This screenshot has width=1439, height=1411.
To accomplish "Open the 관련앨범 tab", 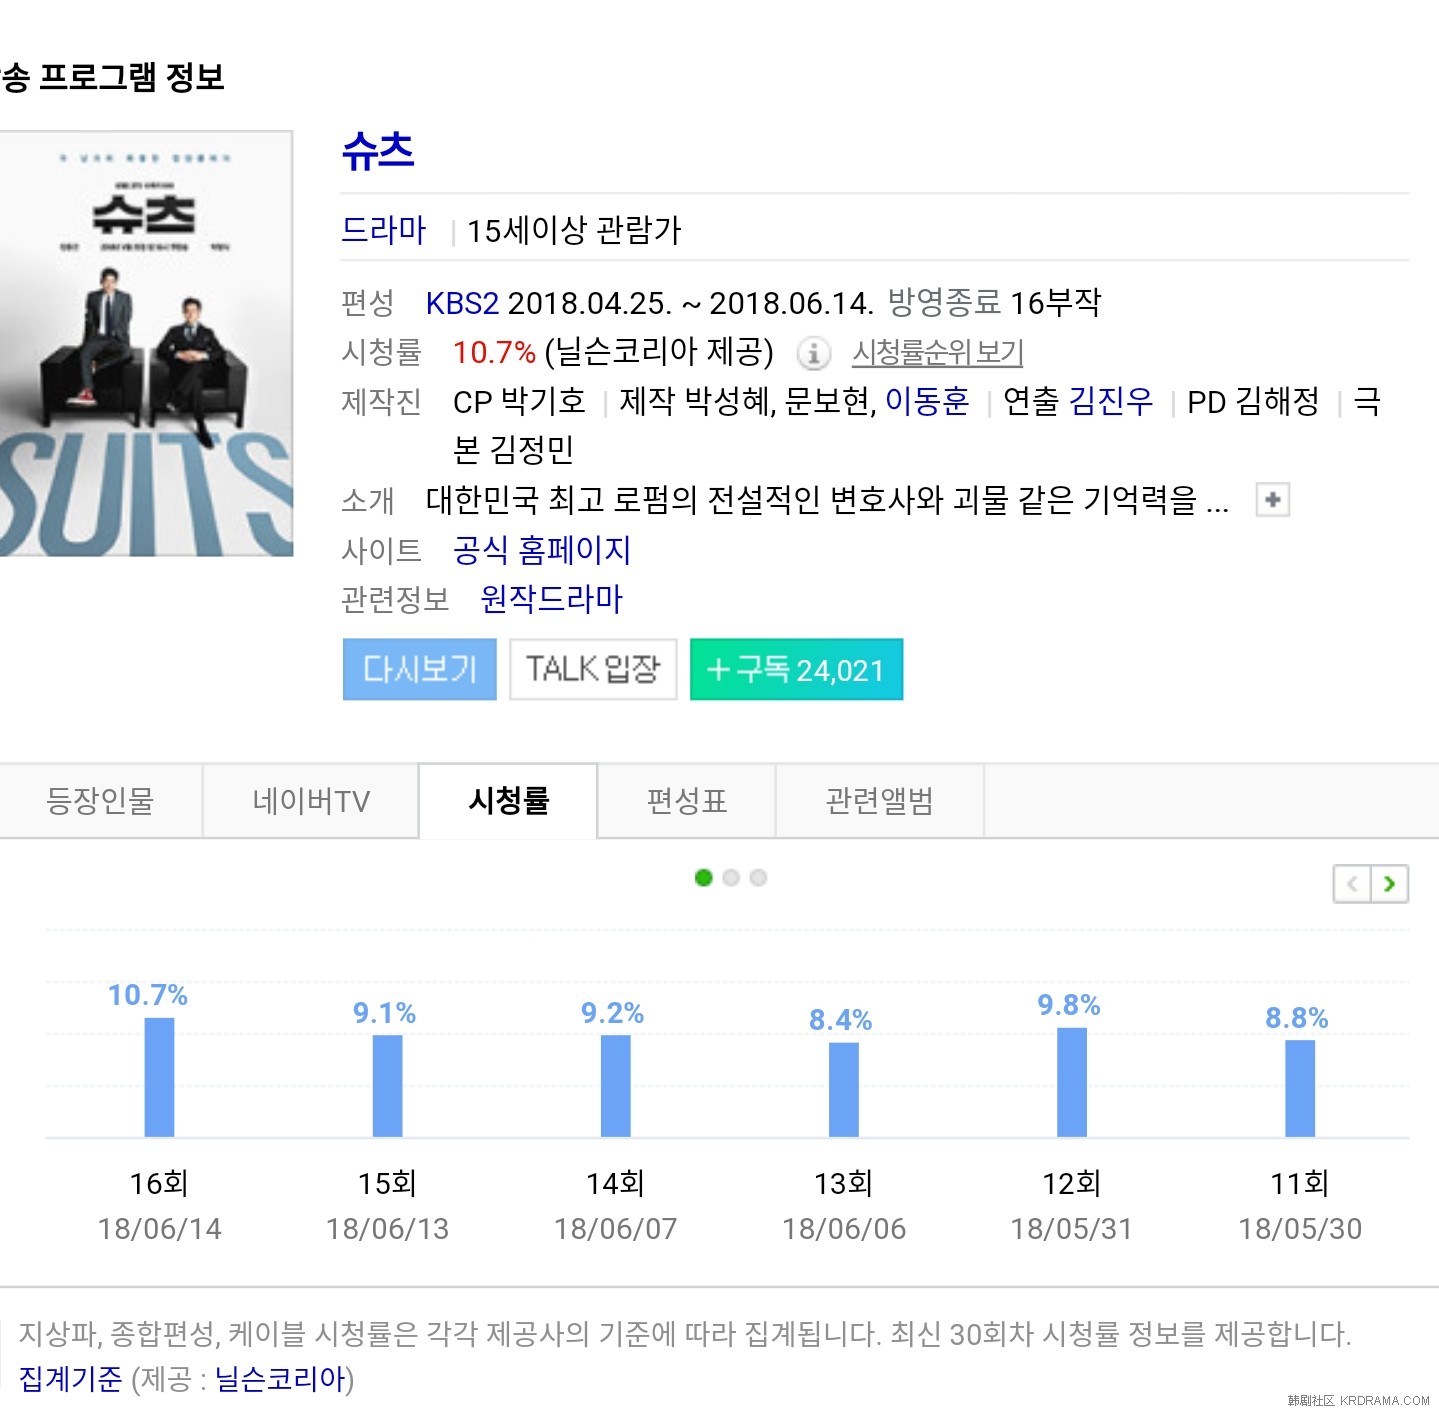I will tap(880, 801).
